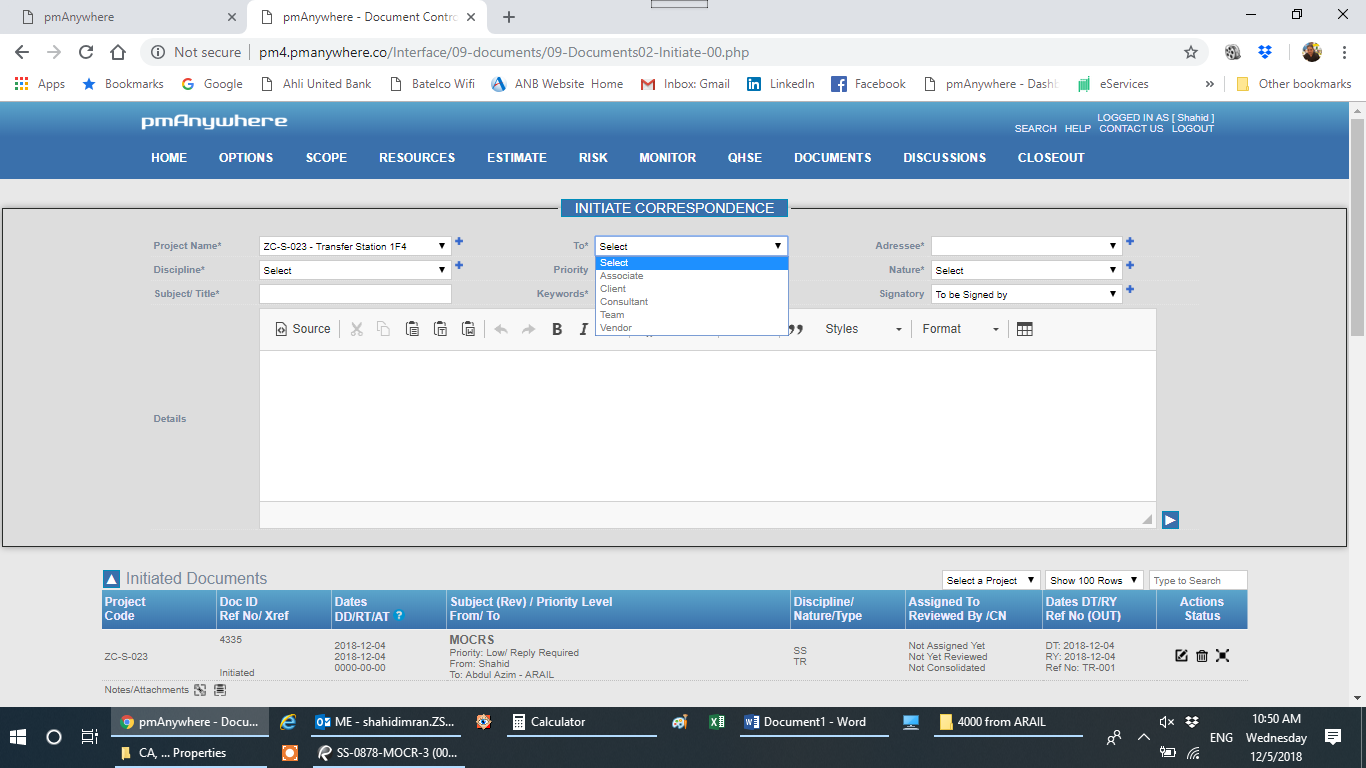
Task: Toggle bold formatting in the editor
Action: click(x=557, y=329)
